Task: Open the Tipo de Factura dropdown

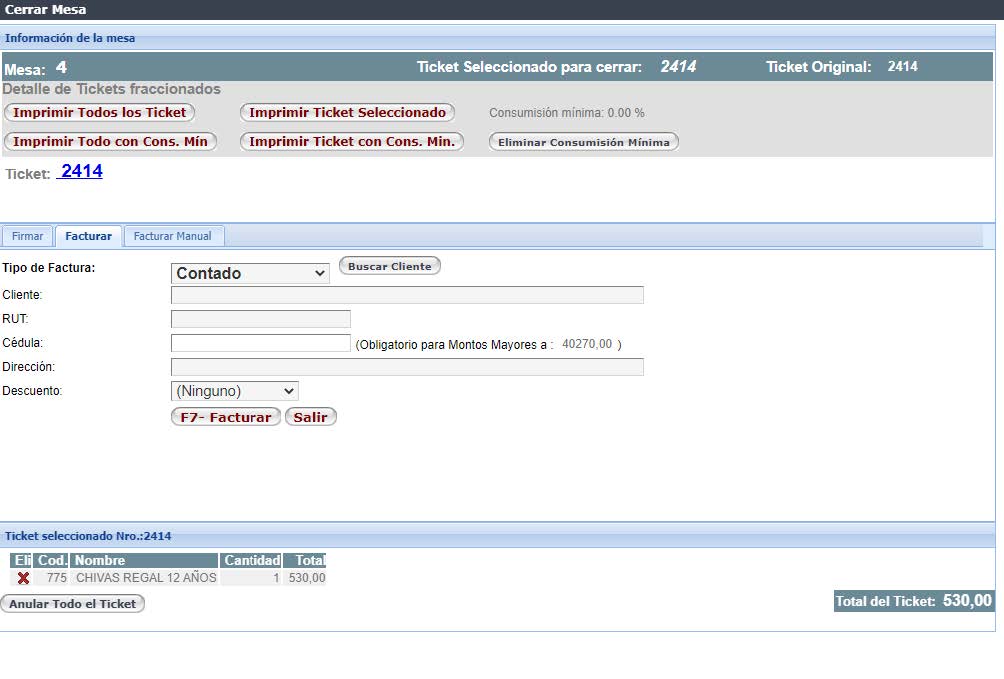Action: point(250,273)
